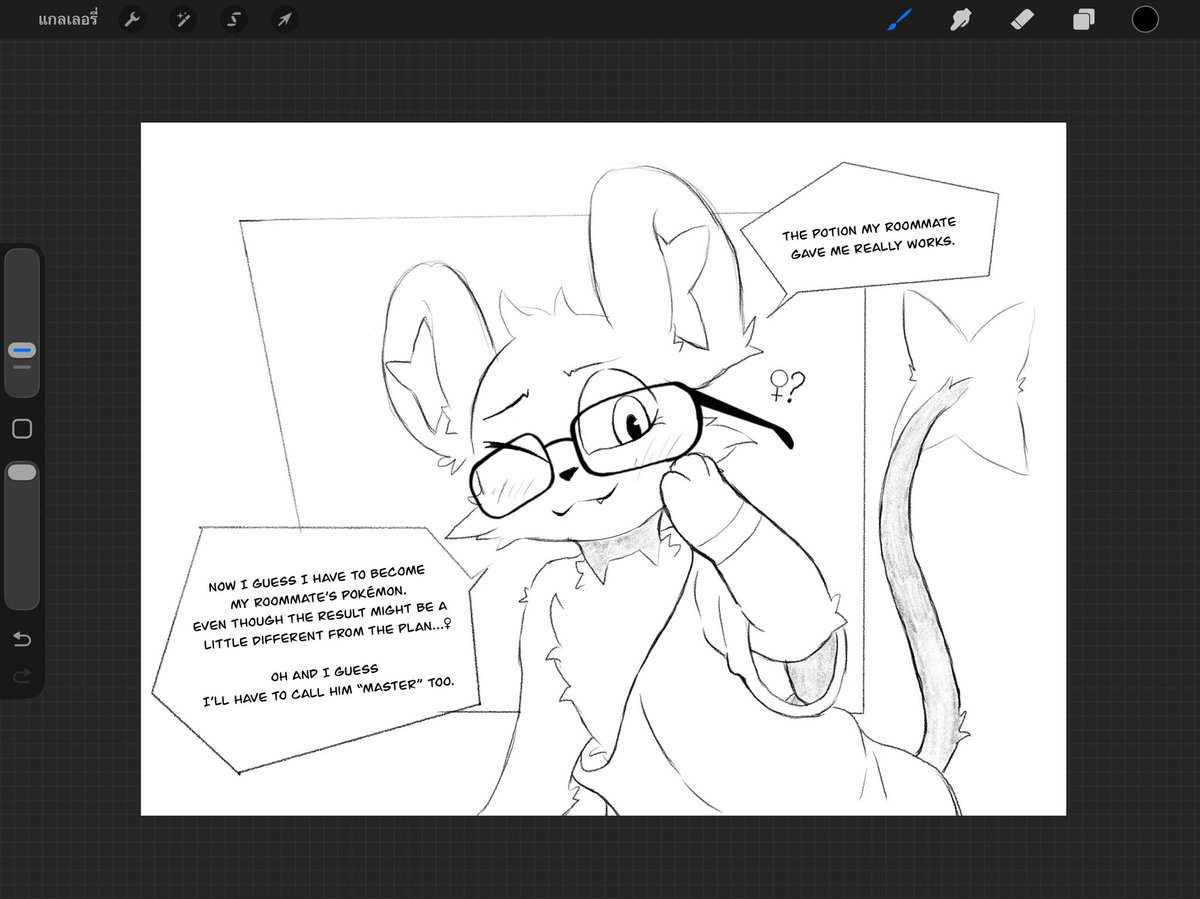Click the brush opacity slider handle

pyautogui.click(x=22, y=472)
